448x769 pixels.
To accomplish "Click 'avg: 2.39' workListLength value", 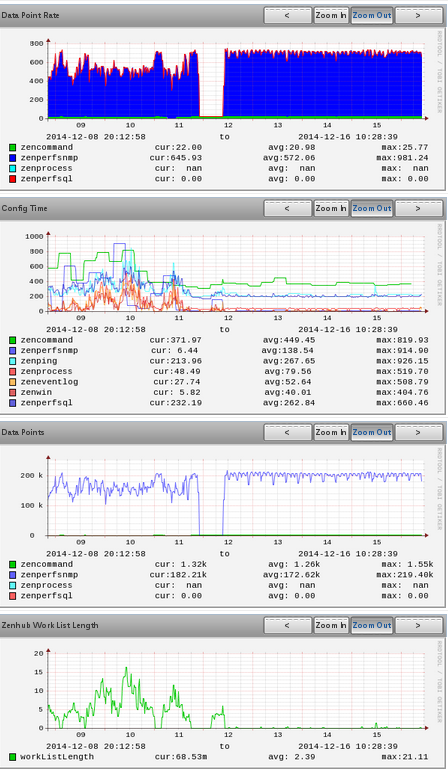I will click(x=291, y=757).
